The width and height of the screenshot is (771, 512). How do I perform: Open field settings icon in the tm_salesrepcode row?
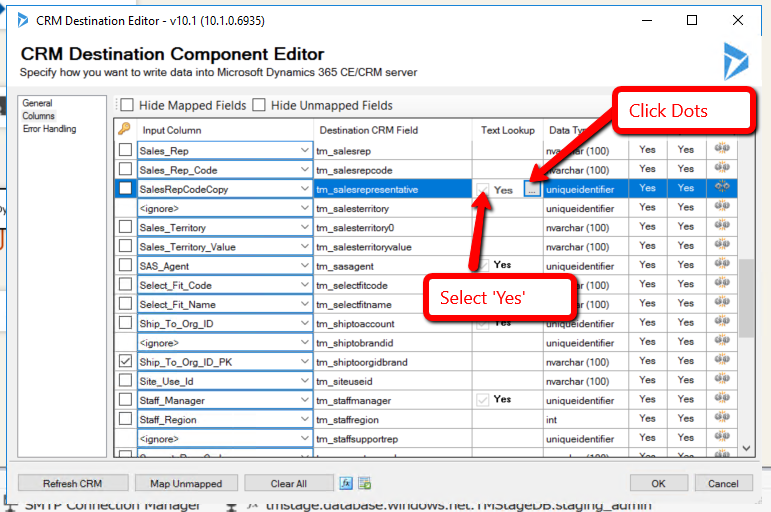click(x=722, y=167)
